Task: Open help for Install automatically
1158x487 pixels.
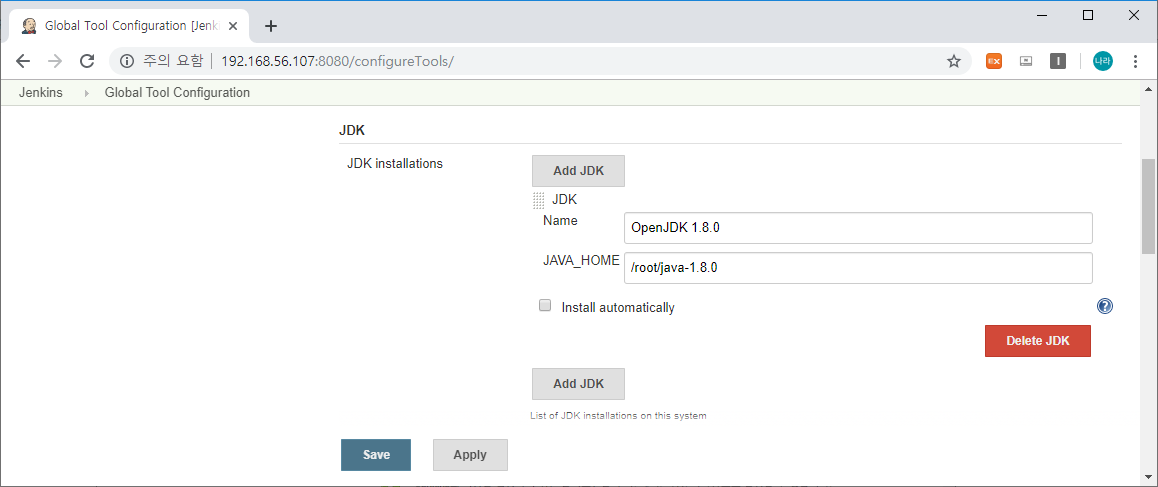Action: (x=1105, y=306)
